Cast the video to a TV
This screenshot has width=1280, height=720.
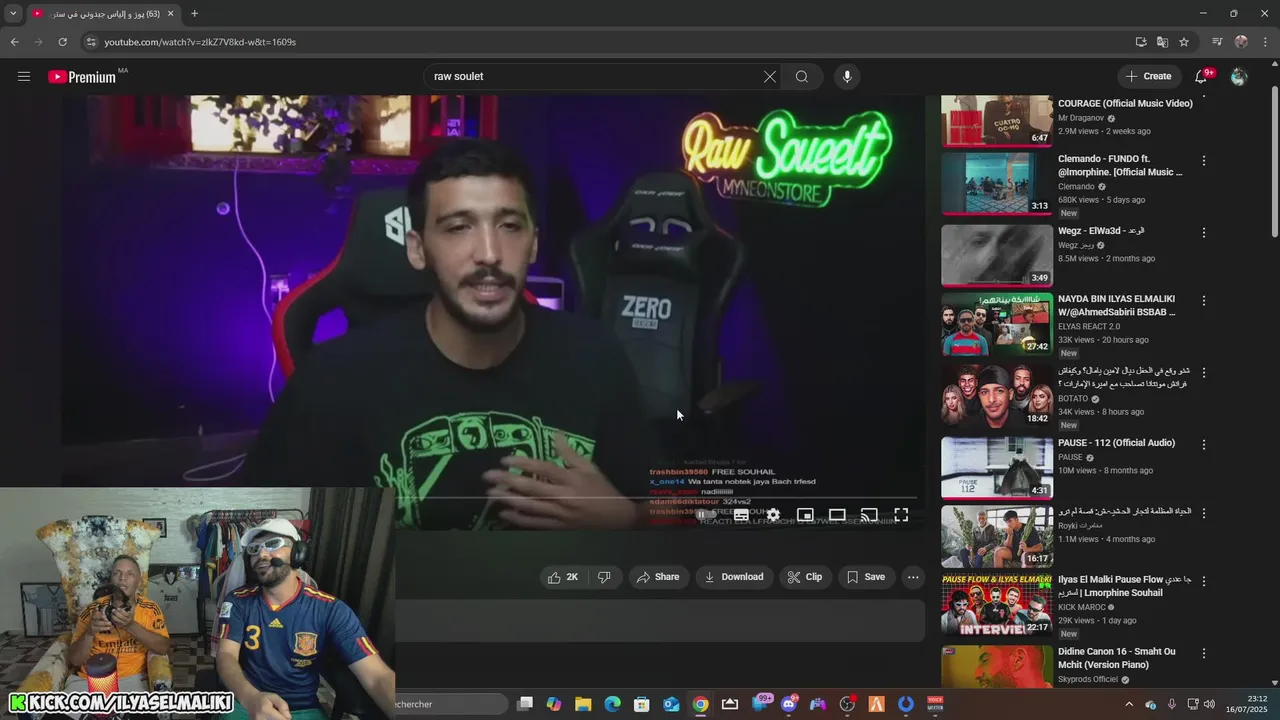click(x=869, y=515)
